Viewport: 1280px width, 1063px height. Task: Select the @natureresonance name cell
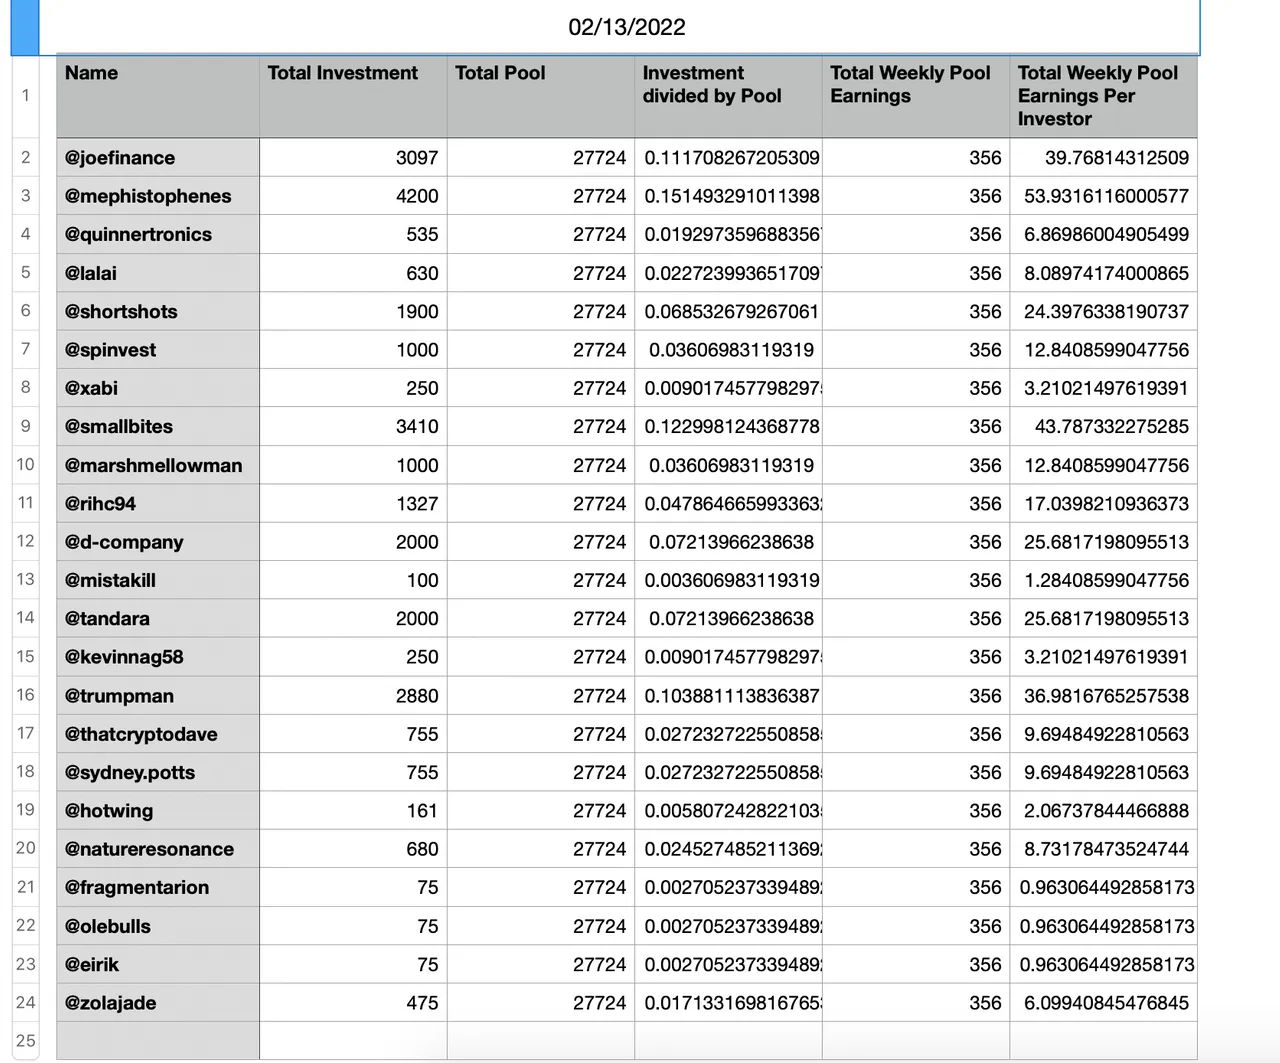point(158,849)
